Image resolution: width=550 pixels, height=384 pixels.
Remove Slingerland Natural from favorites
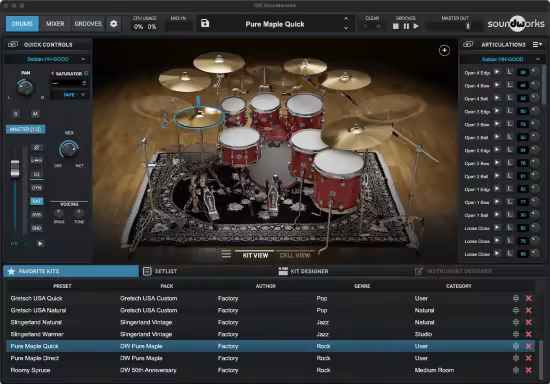point(528,322)
